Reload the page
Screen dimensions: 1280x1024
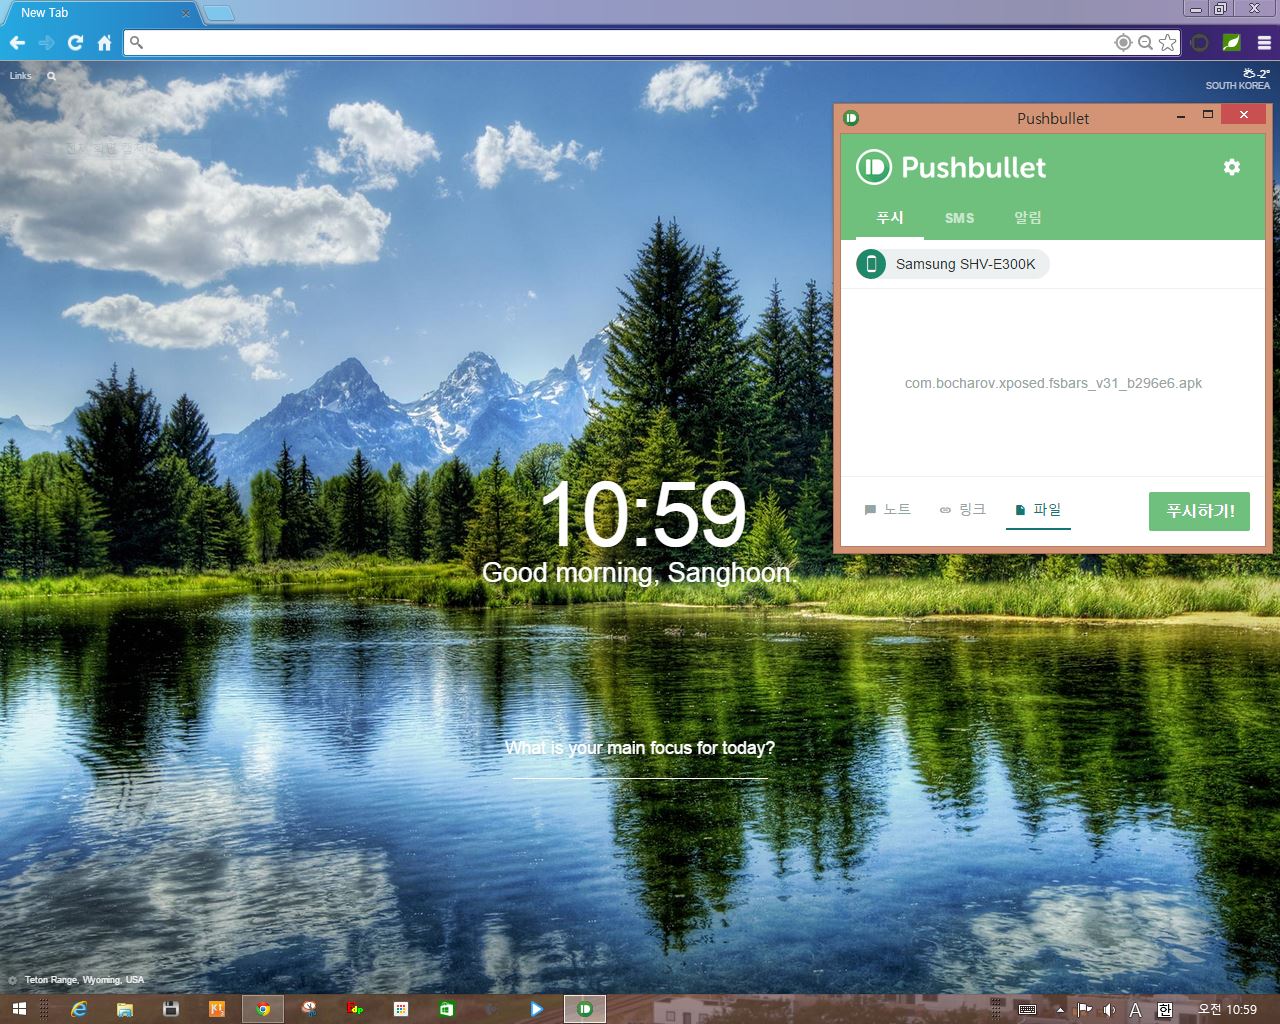[75, 43]
